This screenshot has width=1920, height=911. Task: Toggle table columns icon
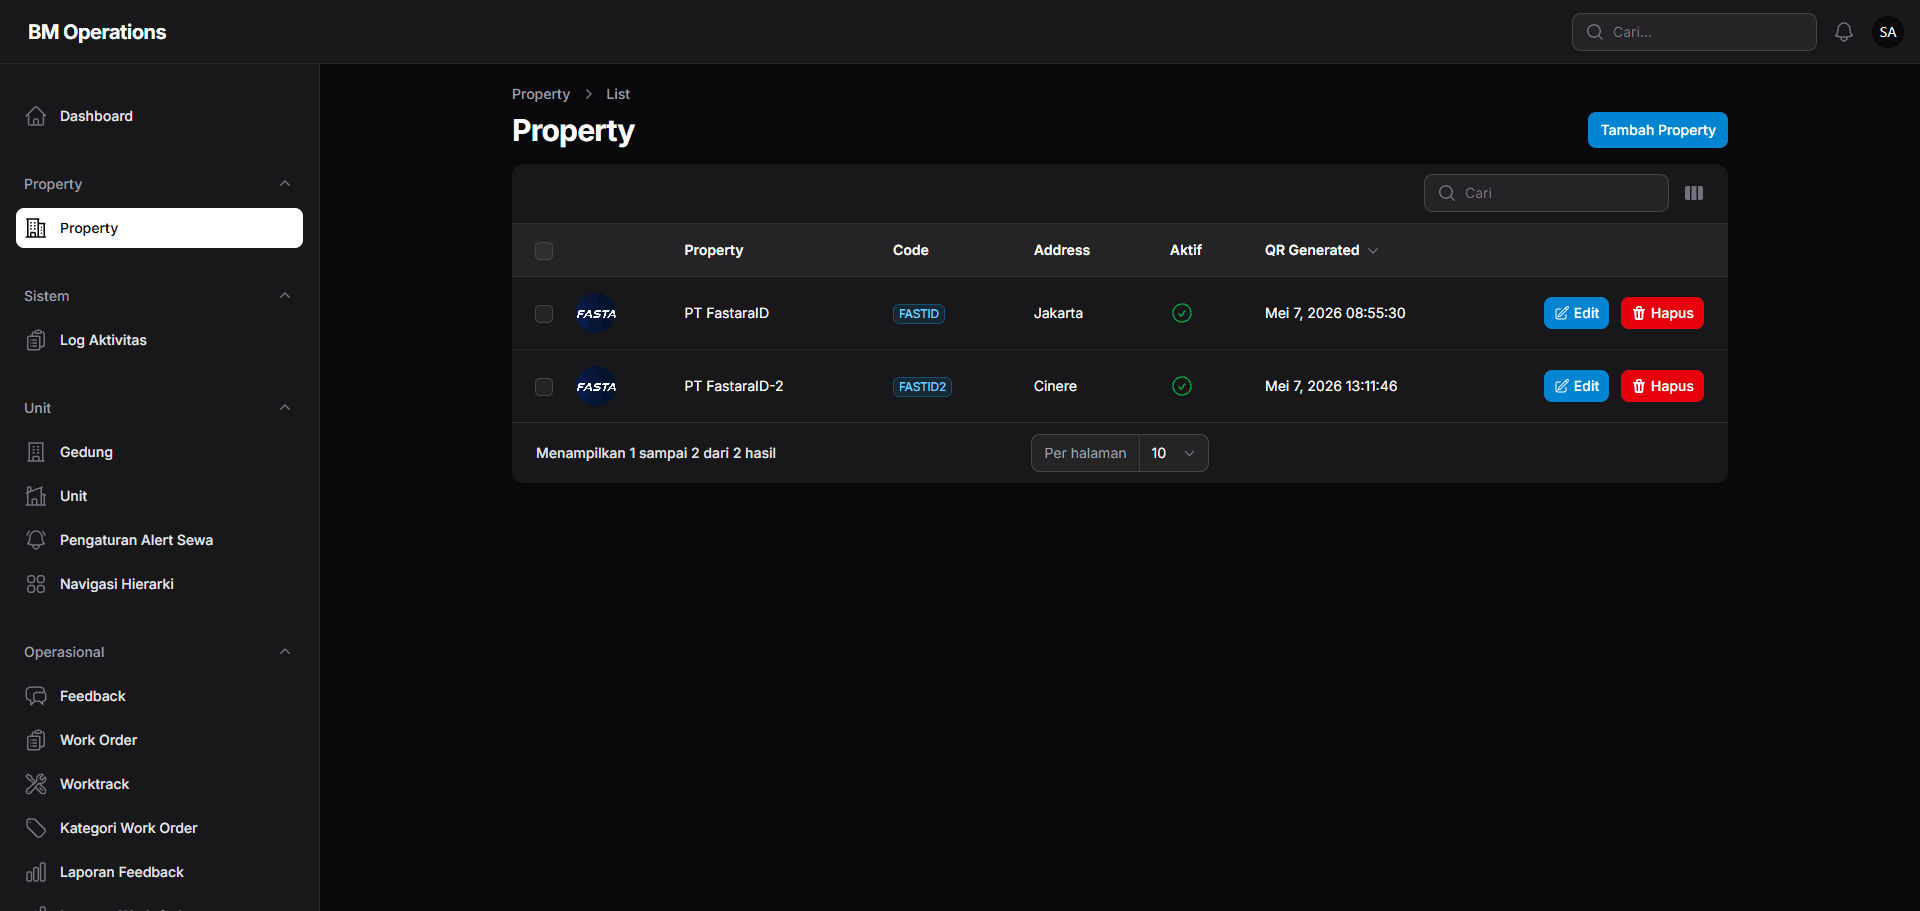(1694, 193)
